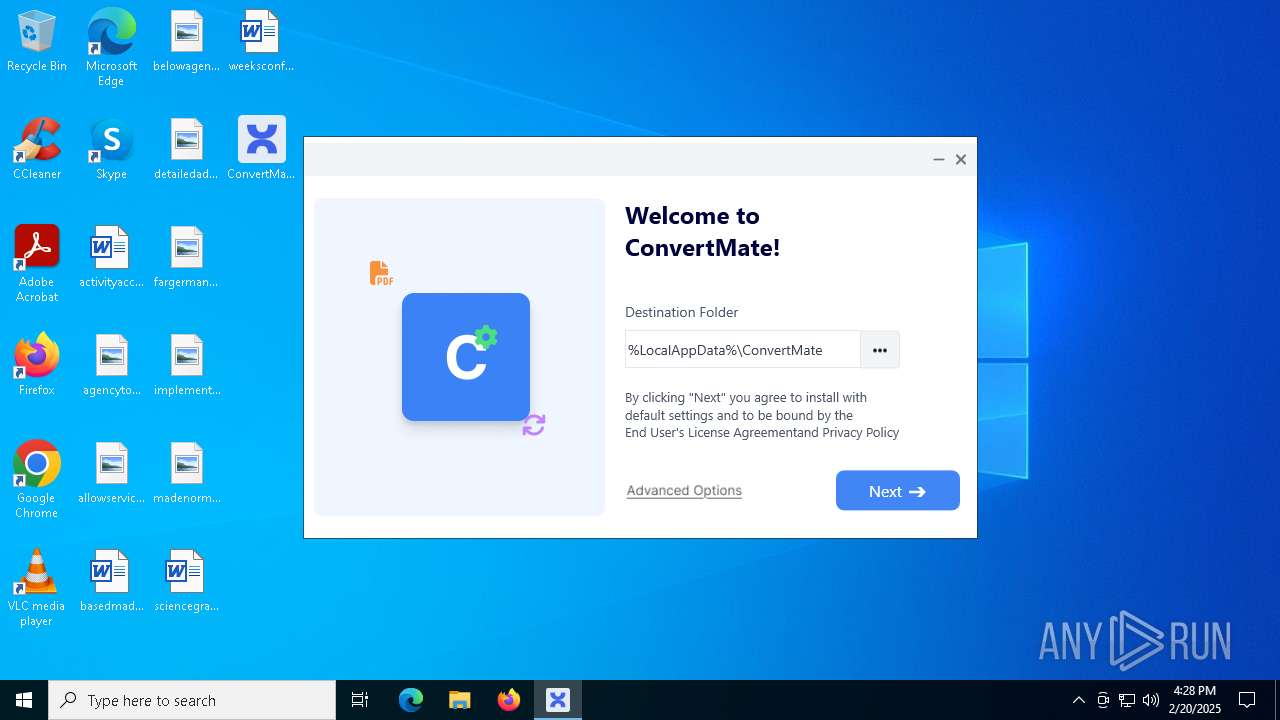Close the ConvertMate installer window
The height and width of the screenshot is (720, 1280).
coord(961,159)
